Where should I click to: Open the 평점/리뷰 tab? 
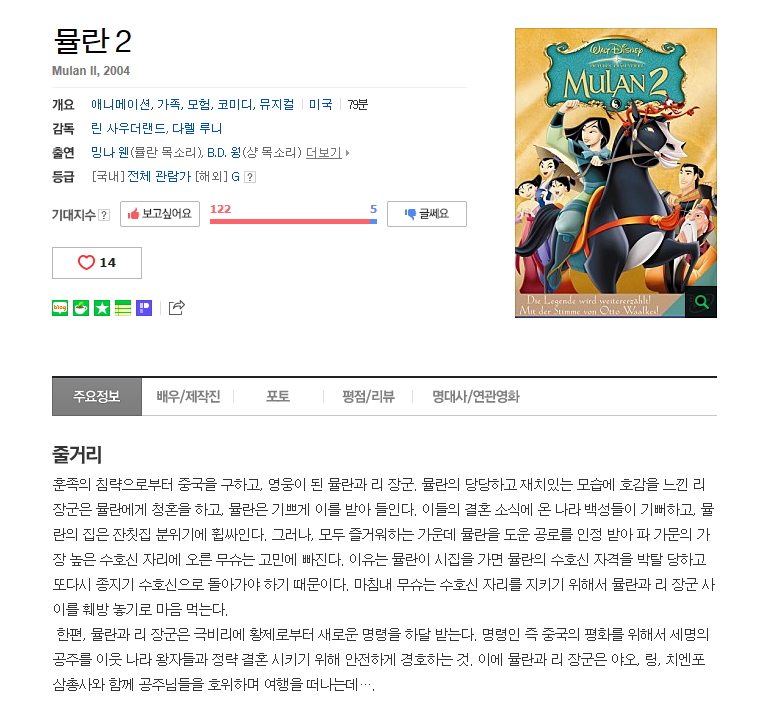[x=368, y=396]
